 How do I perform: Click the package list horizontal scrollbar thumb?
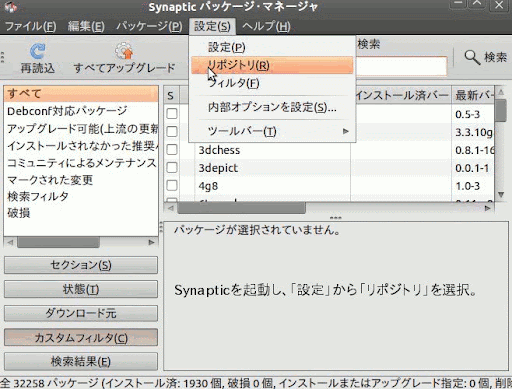pos(241,208)
